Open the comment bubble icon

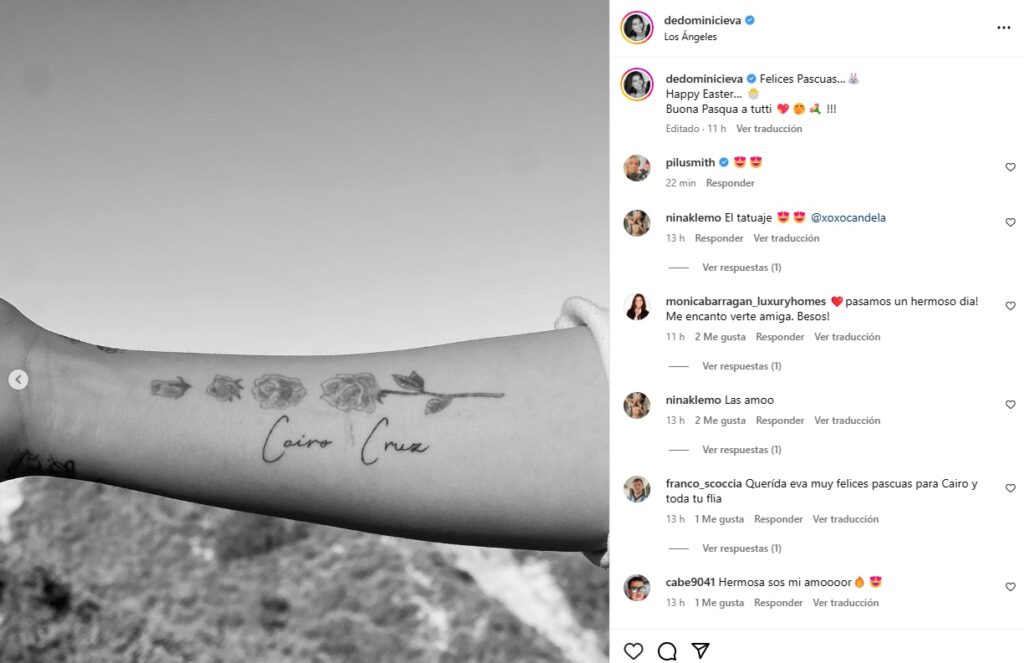click(x=667, y=651)
